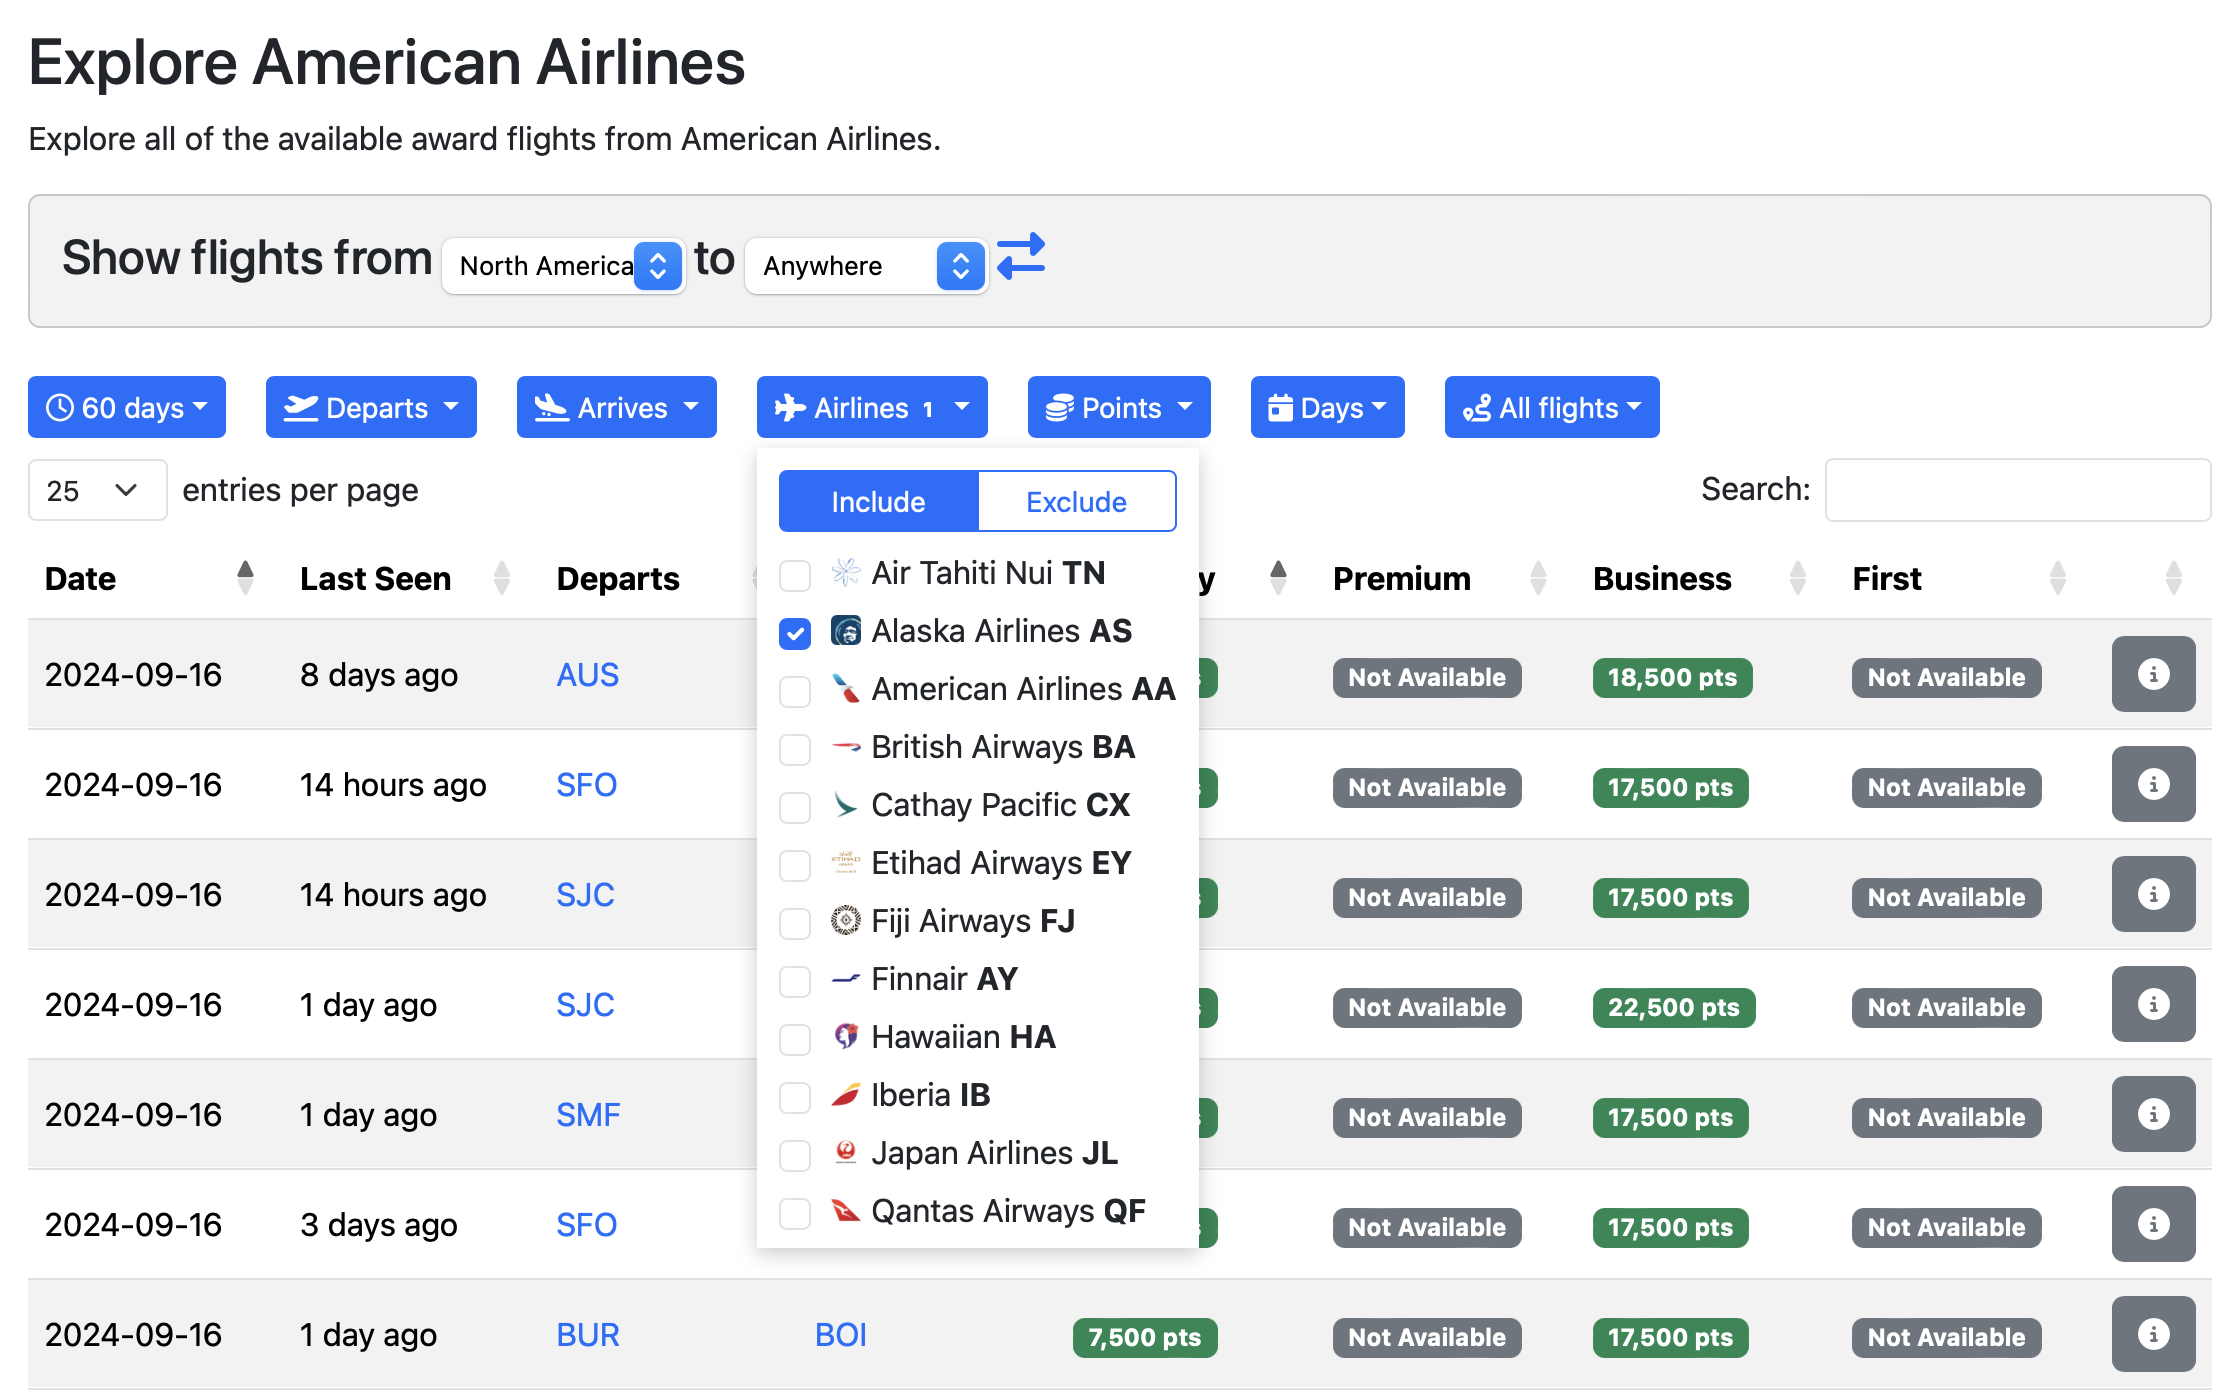This screenshot has width=2234, height=1400.
Task: Check the Fiji Airways FJ checkbox
Action: 795,923
